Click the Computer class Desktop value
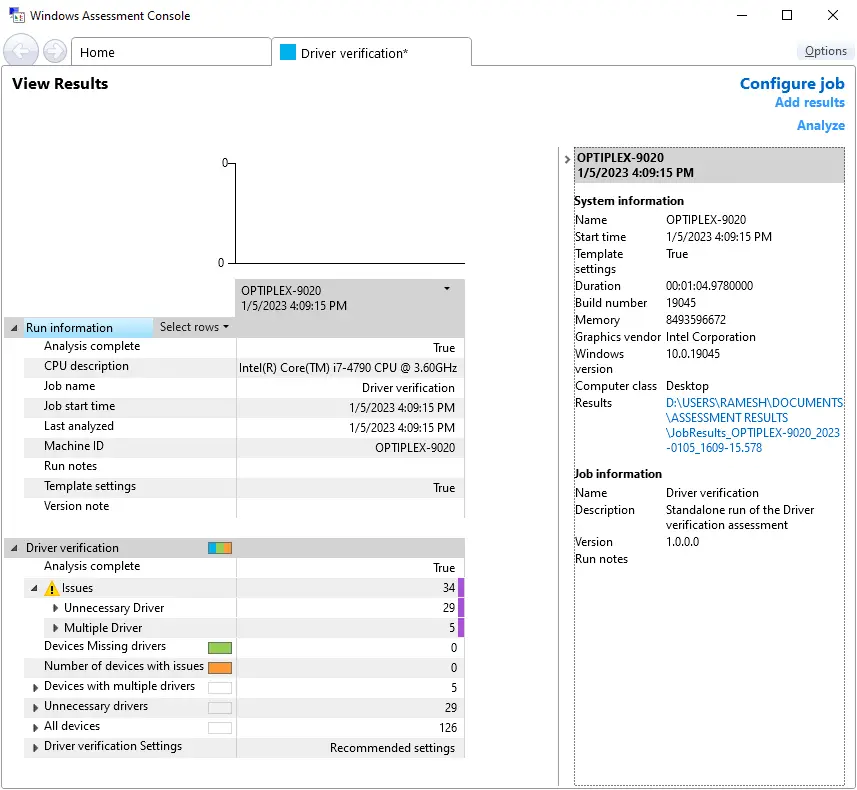The height and width of the screenshot is (790, 857). pos(687,386)
